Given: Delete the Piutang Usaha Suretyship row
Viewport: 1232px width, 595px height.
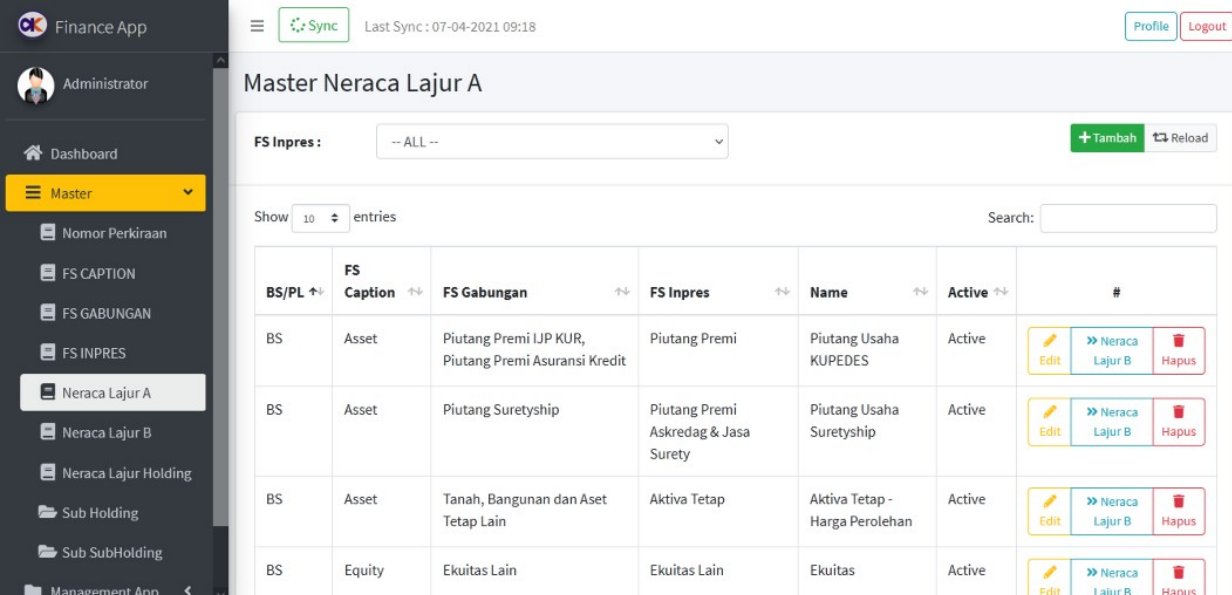Looking at the screenshot, I should (x=1178, y=422).
